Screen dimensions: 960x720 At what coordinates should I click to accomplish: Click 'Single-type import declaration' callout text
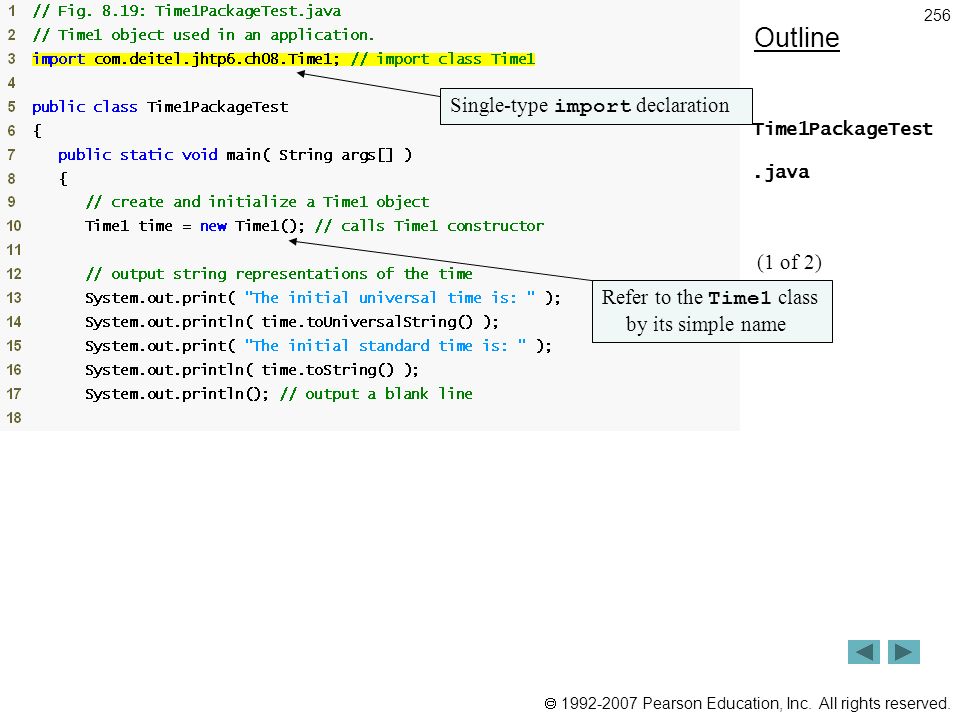coord(590,106)
